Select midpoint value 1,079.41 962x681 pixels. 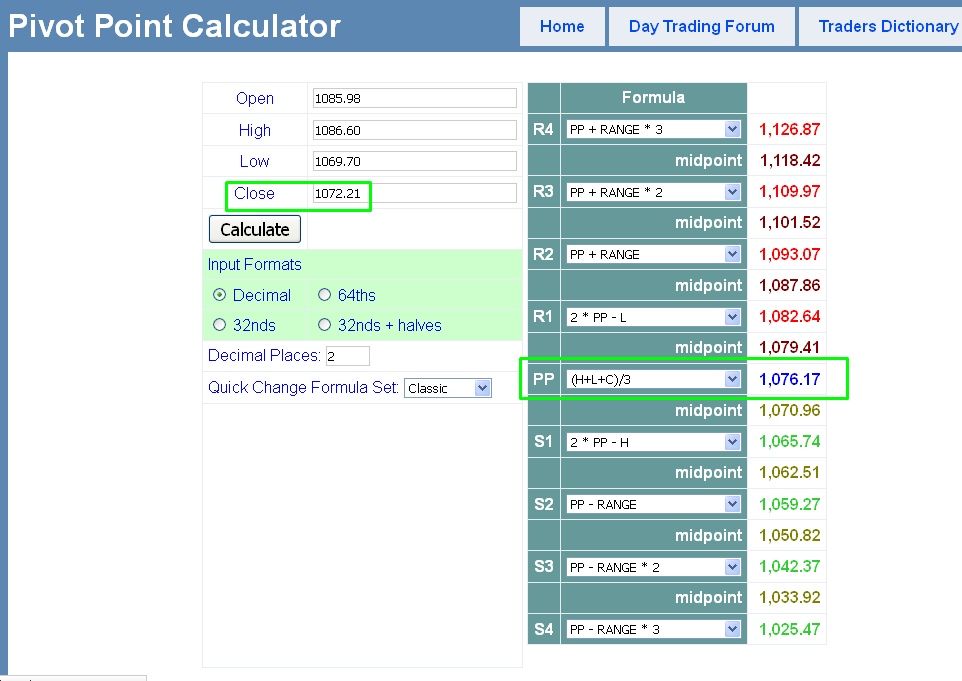click(790, 347)
